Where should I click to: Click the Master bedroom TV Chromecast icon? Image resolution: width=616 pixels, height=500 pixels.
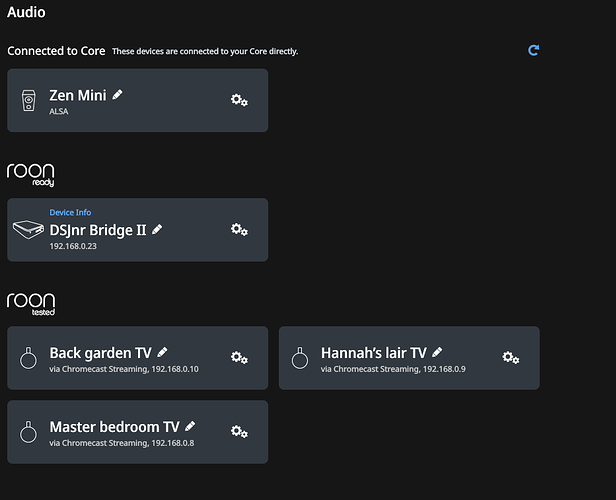click(28, 432)
